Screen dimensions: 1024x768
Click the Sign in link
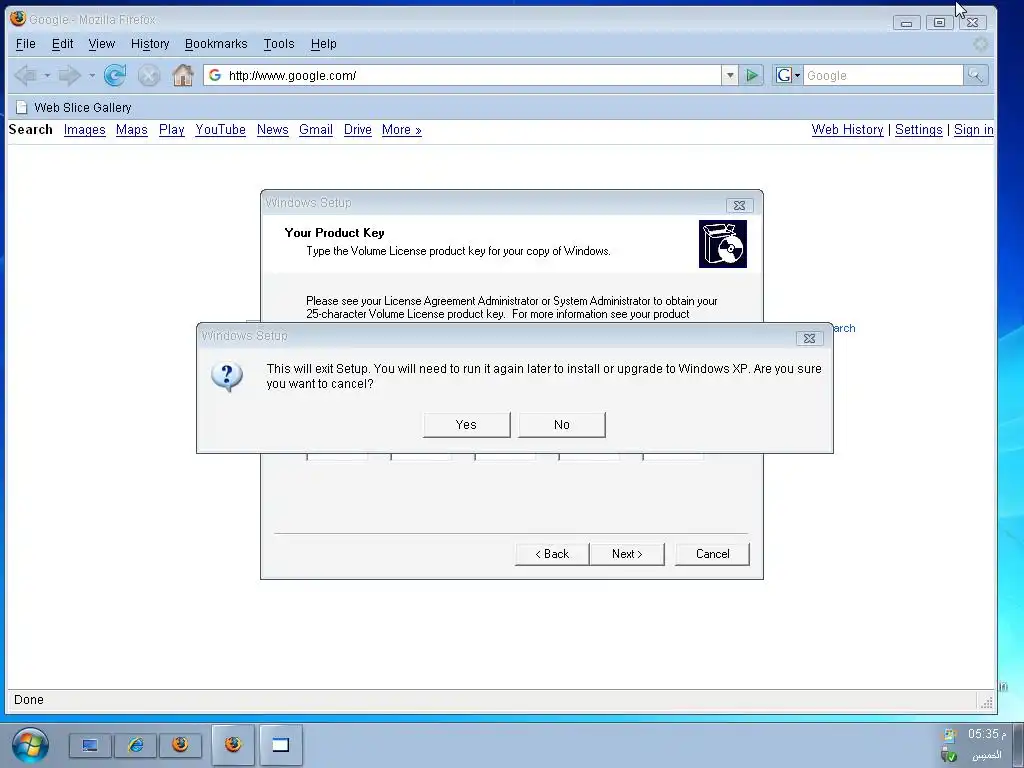[973, 130]
